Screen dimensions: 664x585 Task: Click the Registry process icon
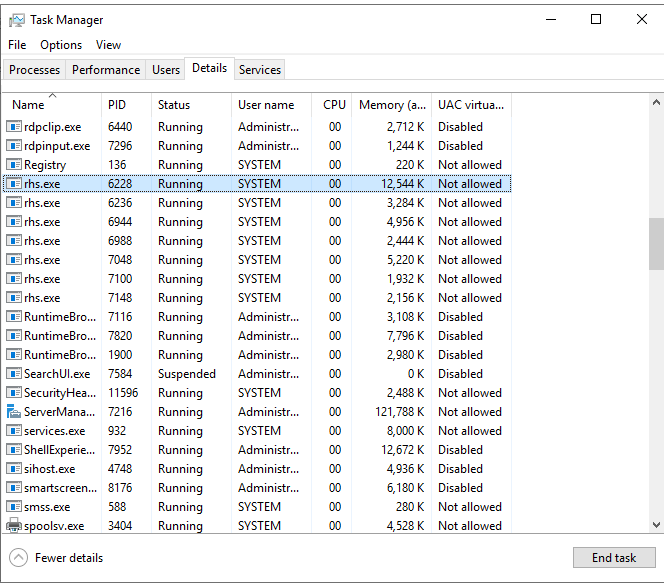pyautogui.click(x=14, y=165)
